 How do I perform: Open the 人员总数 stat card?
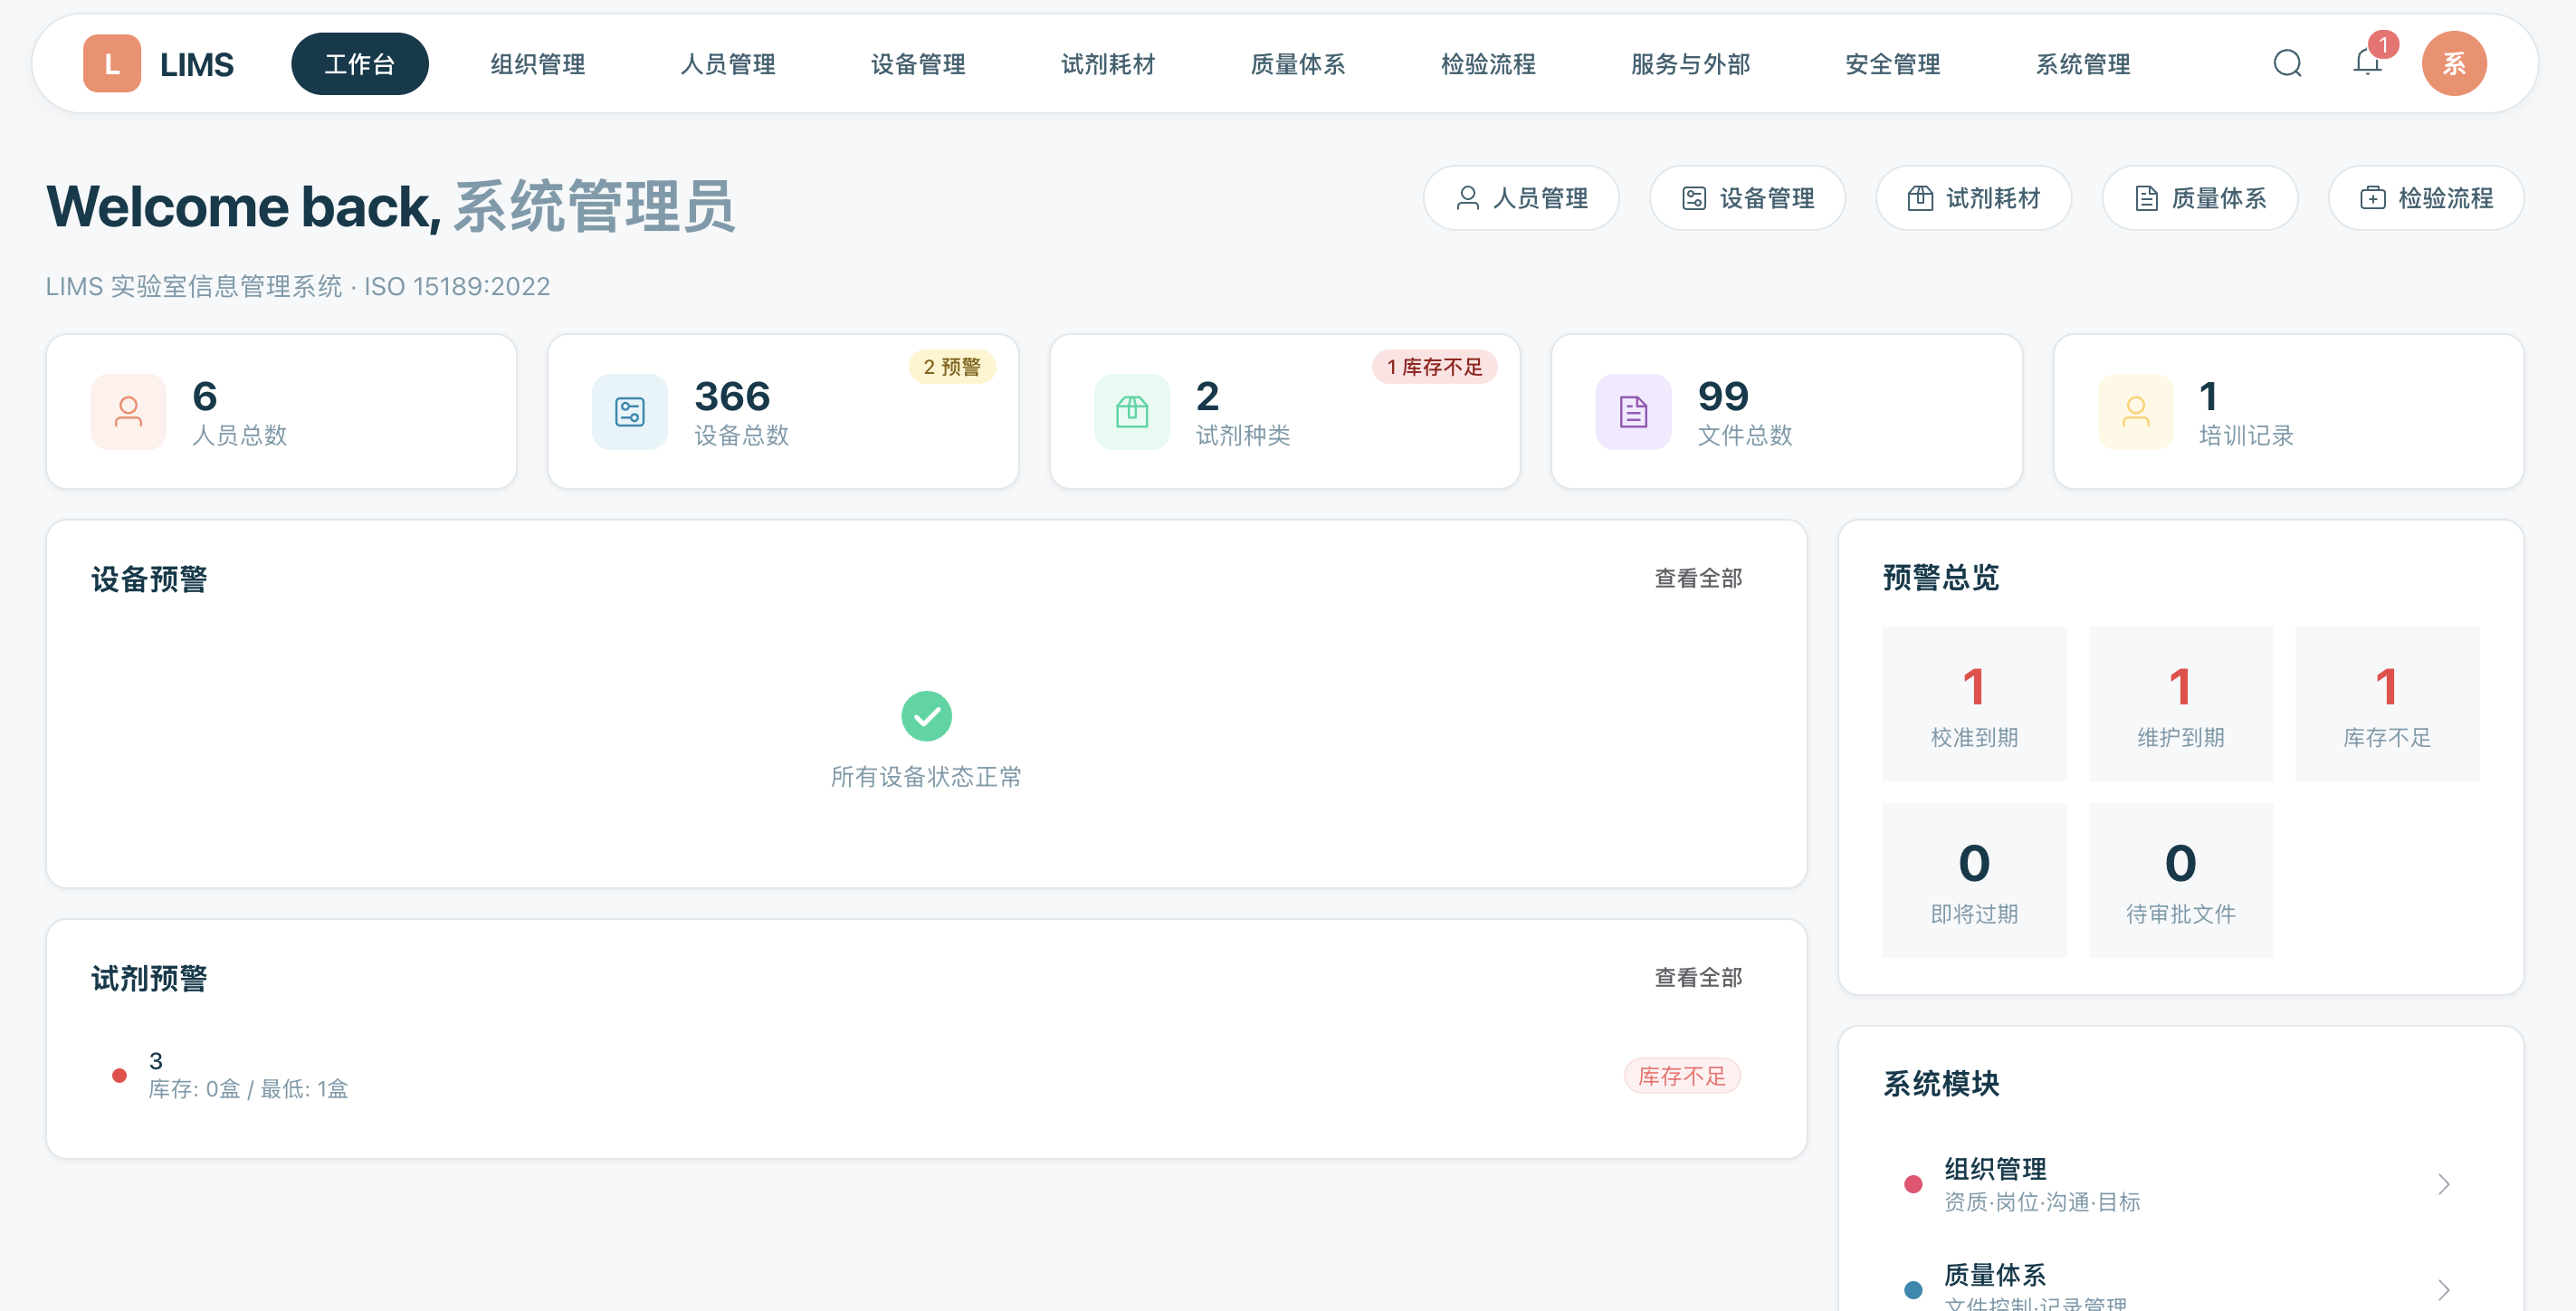pos(281,411)
